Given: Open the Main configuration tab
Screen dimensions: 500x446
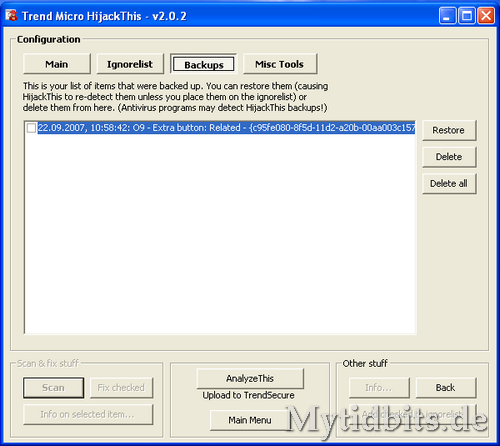Looking at the screenshot, I should pos(57,64).
